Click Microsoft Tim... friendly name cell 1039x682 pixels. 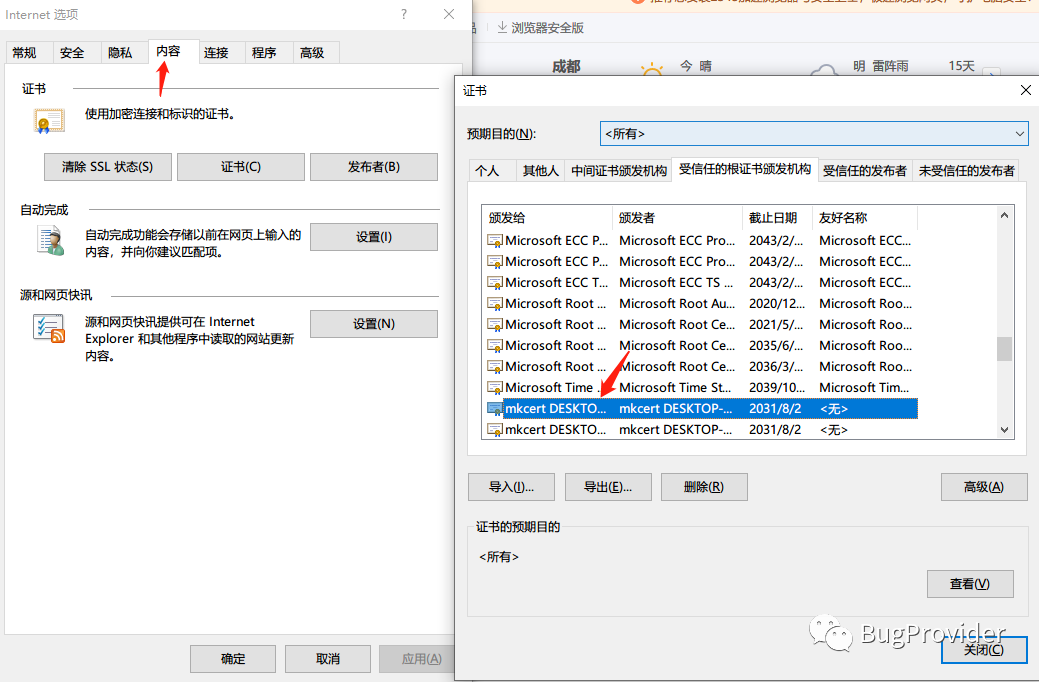coord(864,388)
